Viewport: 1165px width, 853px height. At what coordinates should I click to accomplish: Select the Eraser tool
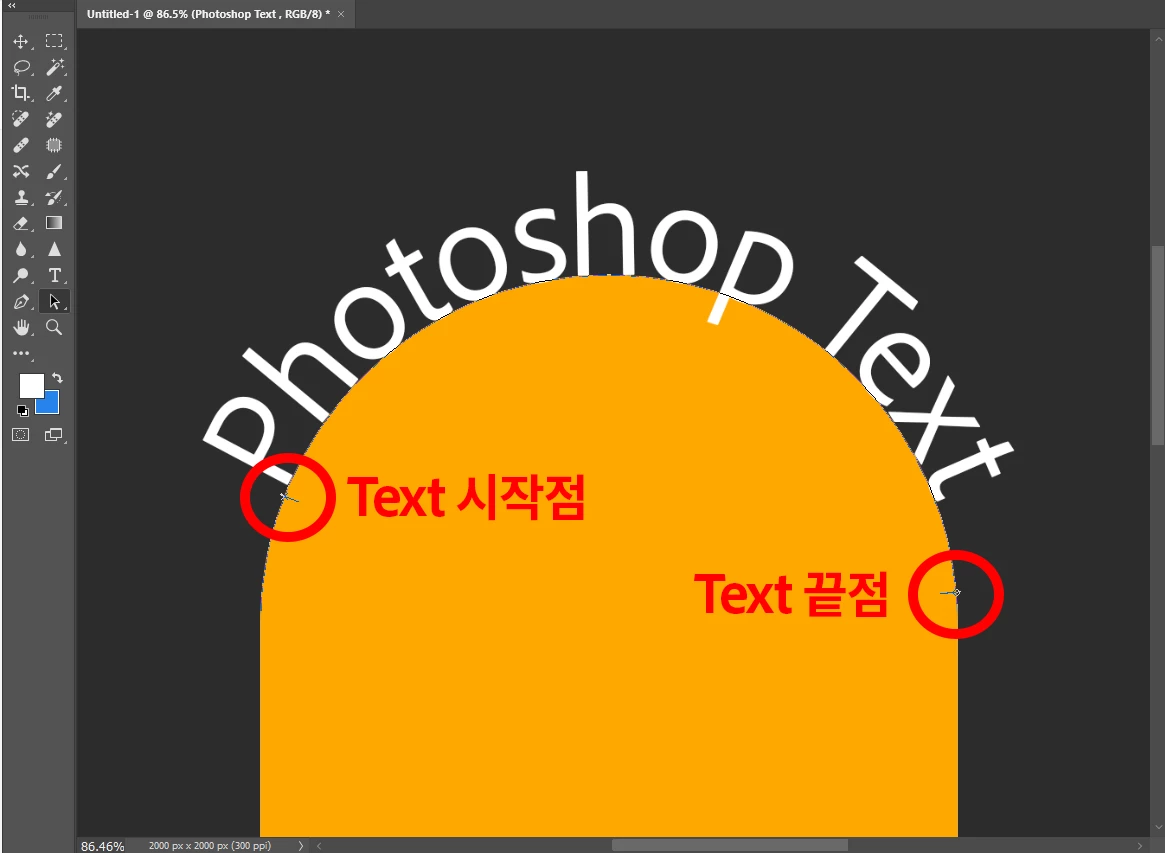21,223
